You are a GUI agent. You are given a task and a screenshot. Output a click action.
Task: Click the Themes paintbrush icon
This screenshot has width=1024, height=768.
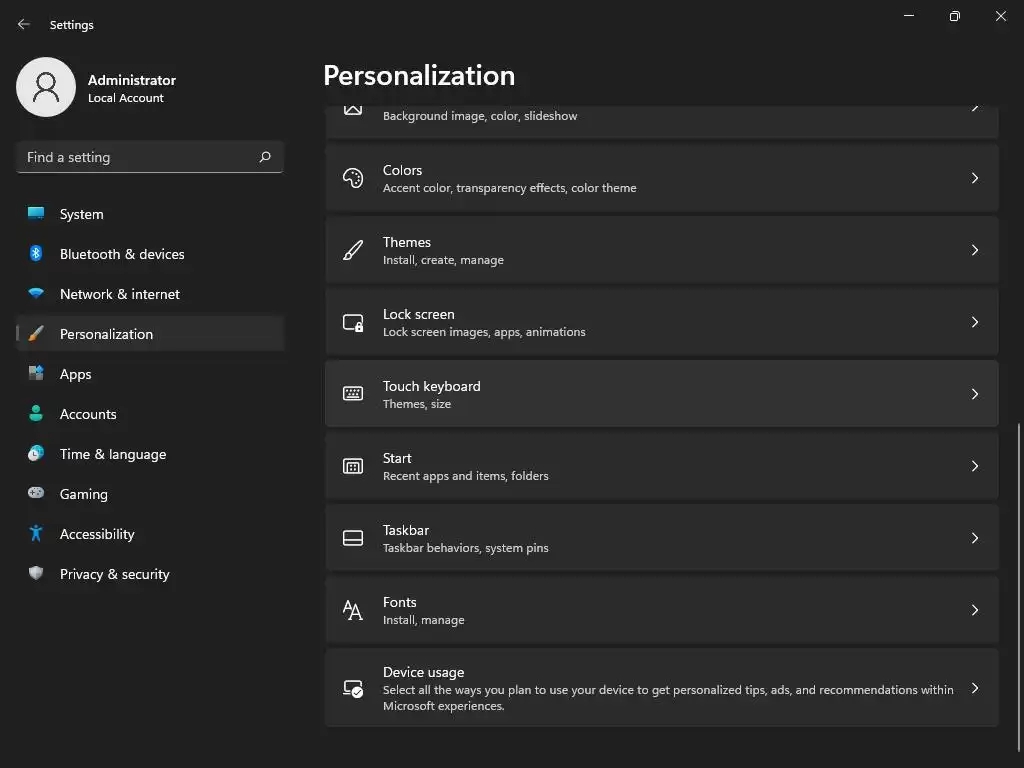[353, 250]
